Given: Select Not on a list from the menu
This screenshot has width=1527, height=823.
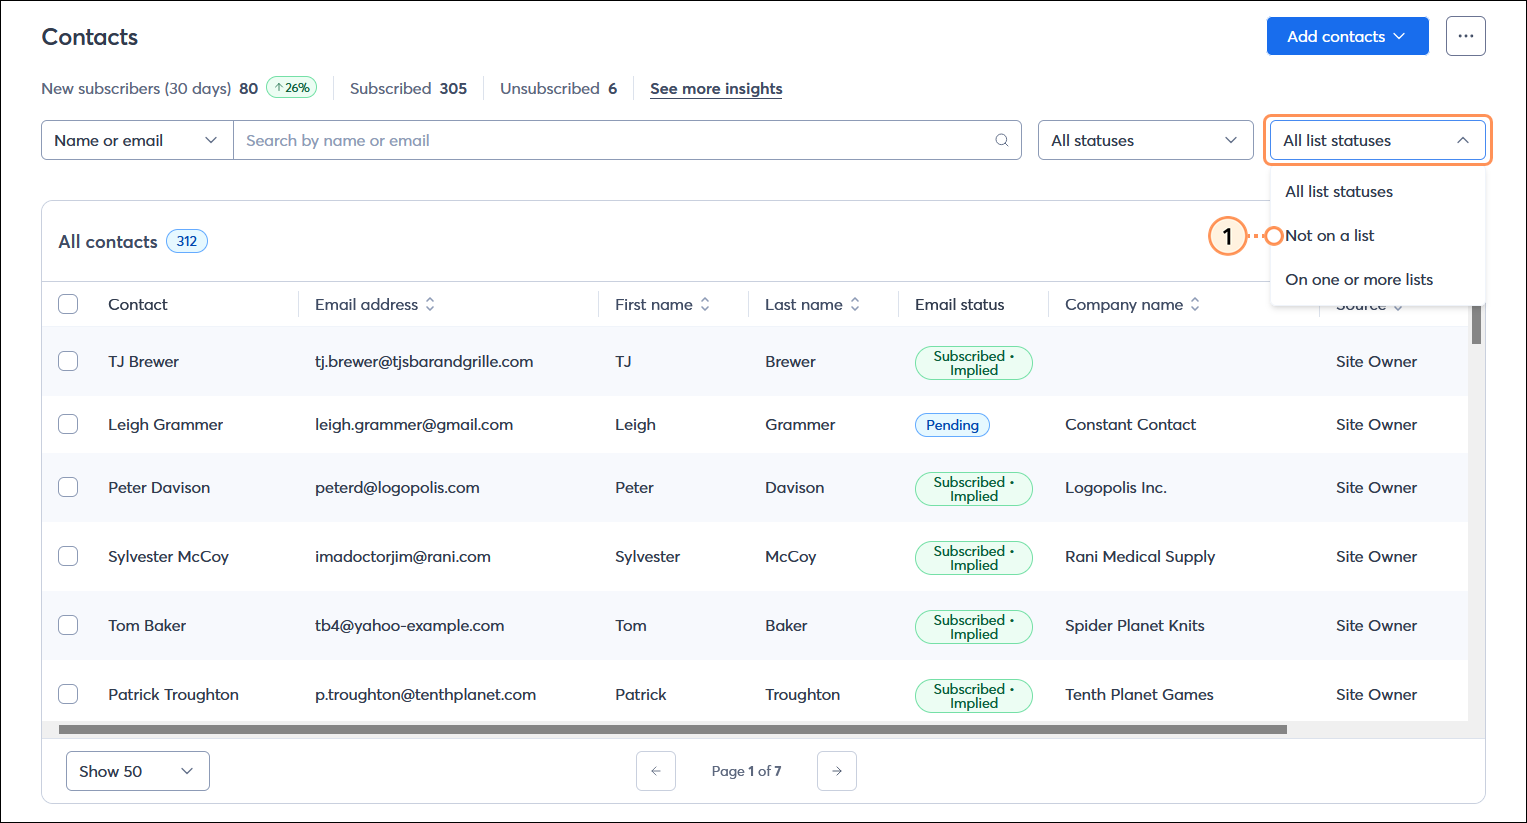Looking at the screenshot, I should [1330, 235].
